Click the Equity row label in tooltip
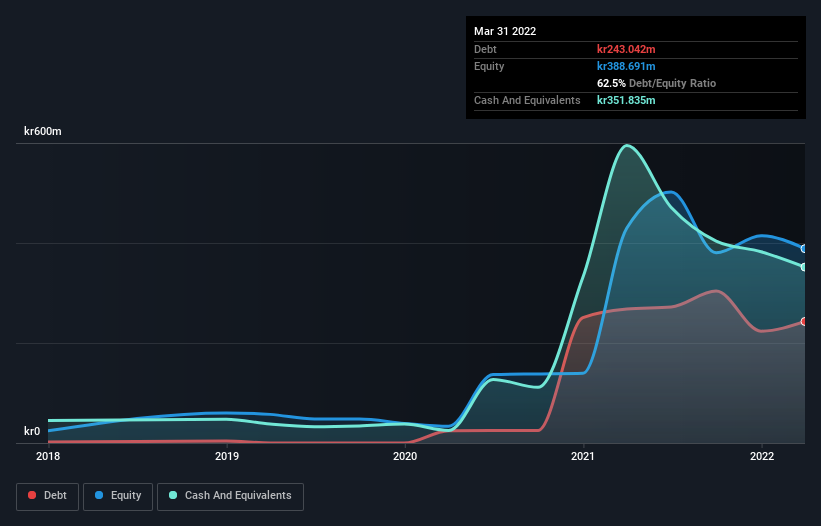Image resolution: width=821 pixels, height=526 pixels. [x=489, y=66]
